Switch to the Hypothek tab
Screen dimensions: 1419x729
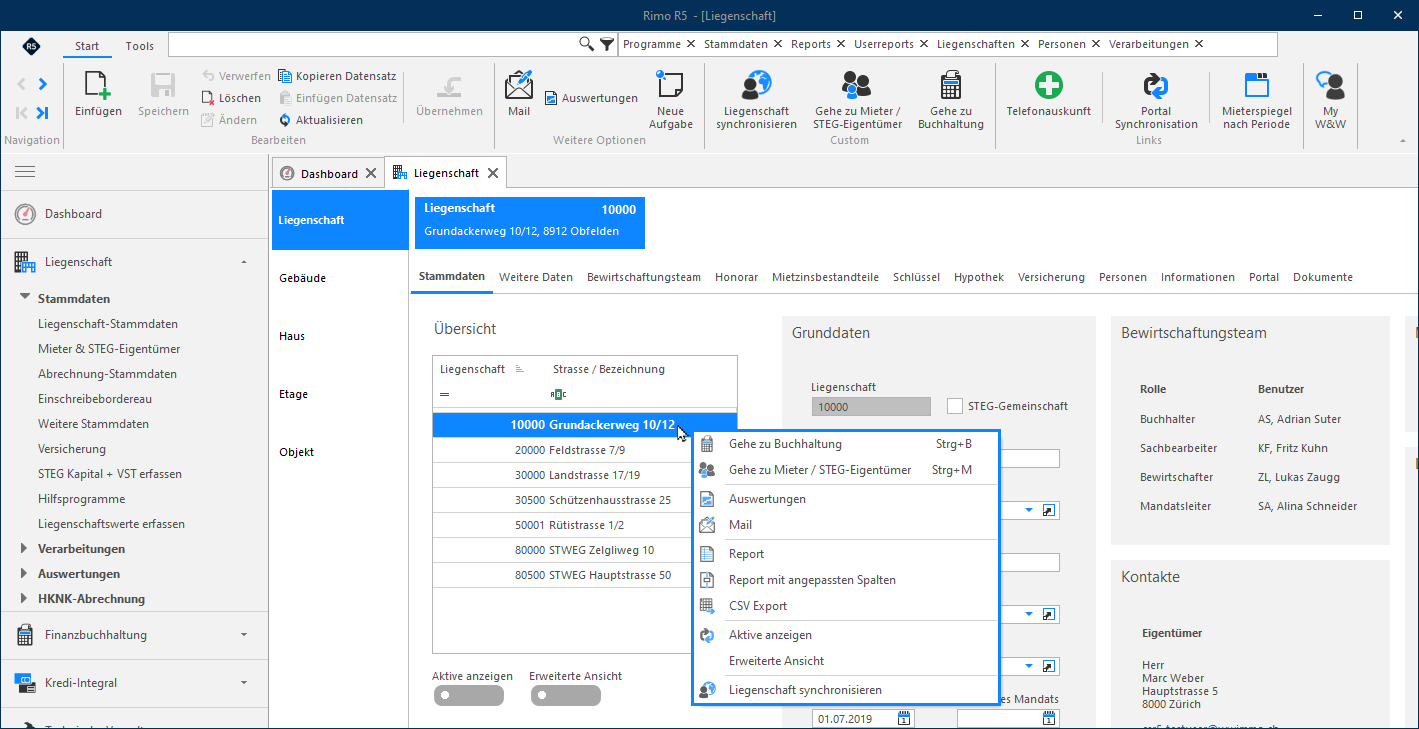point(979,277)
